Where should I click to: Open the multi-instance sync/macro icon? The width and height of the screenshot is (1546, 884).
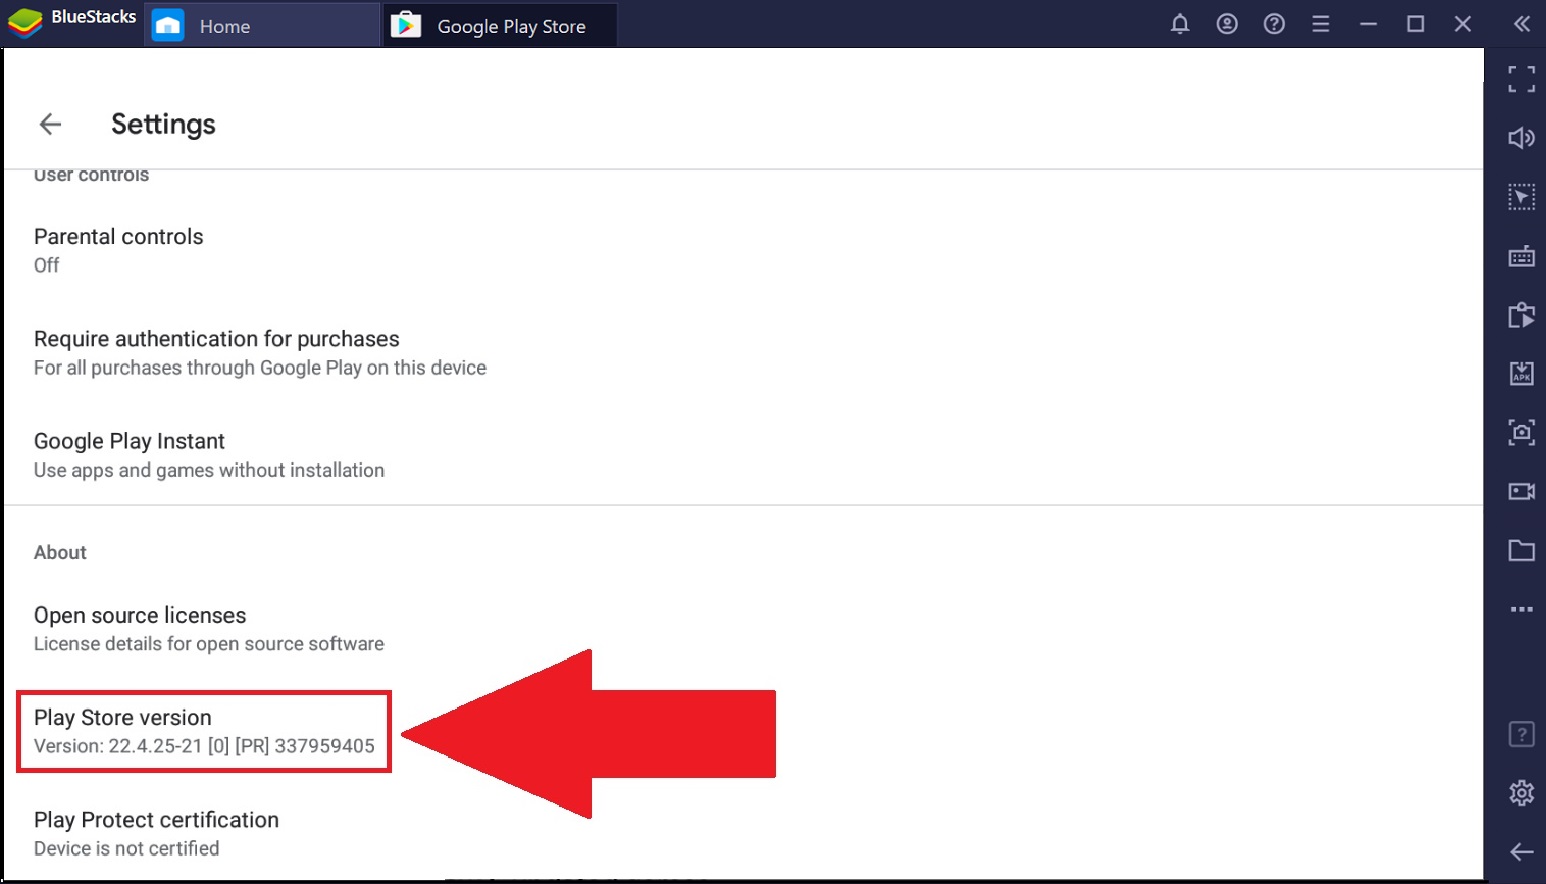tap(1521, 315)
